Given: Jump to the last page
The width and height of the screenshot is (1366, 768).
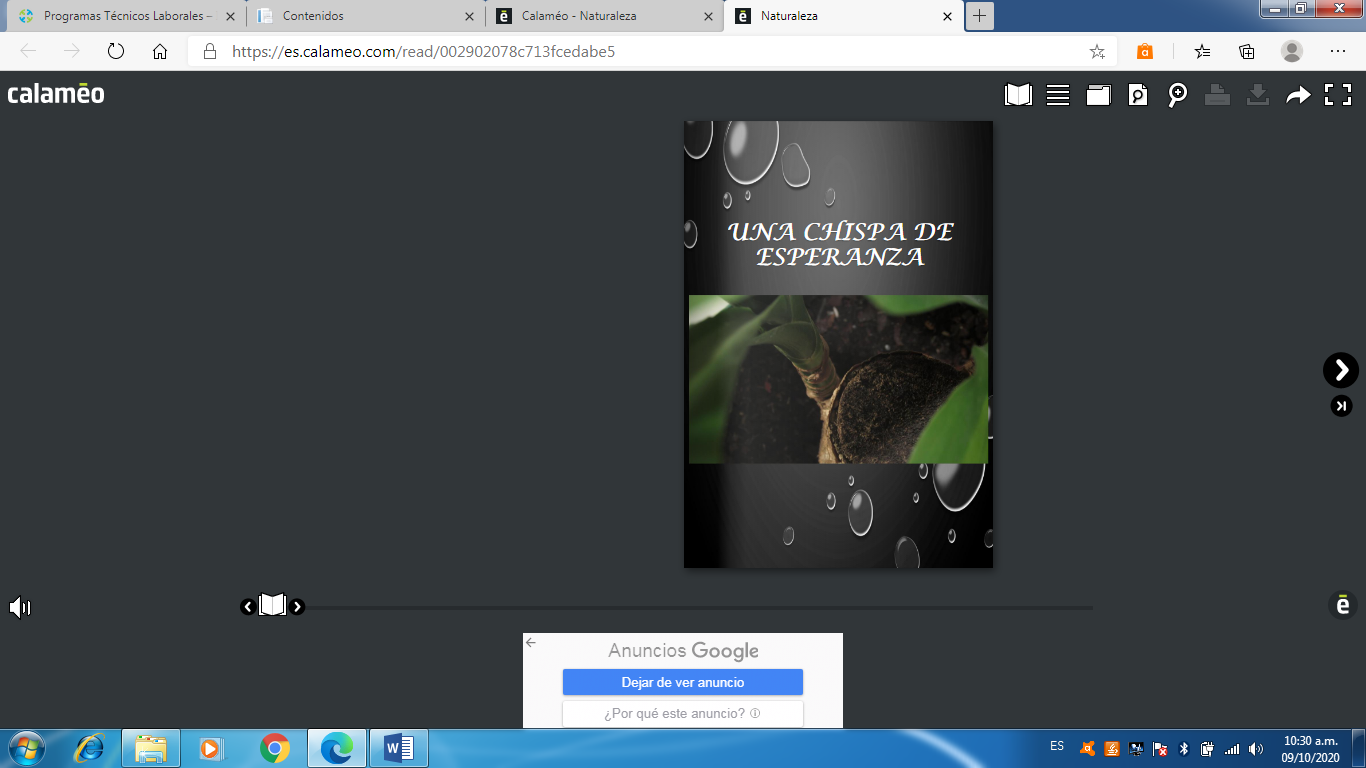Looking at the screenshot, I should click(x=1341, y=406).
